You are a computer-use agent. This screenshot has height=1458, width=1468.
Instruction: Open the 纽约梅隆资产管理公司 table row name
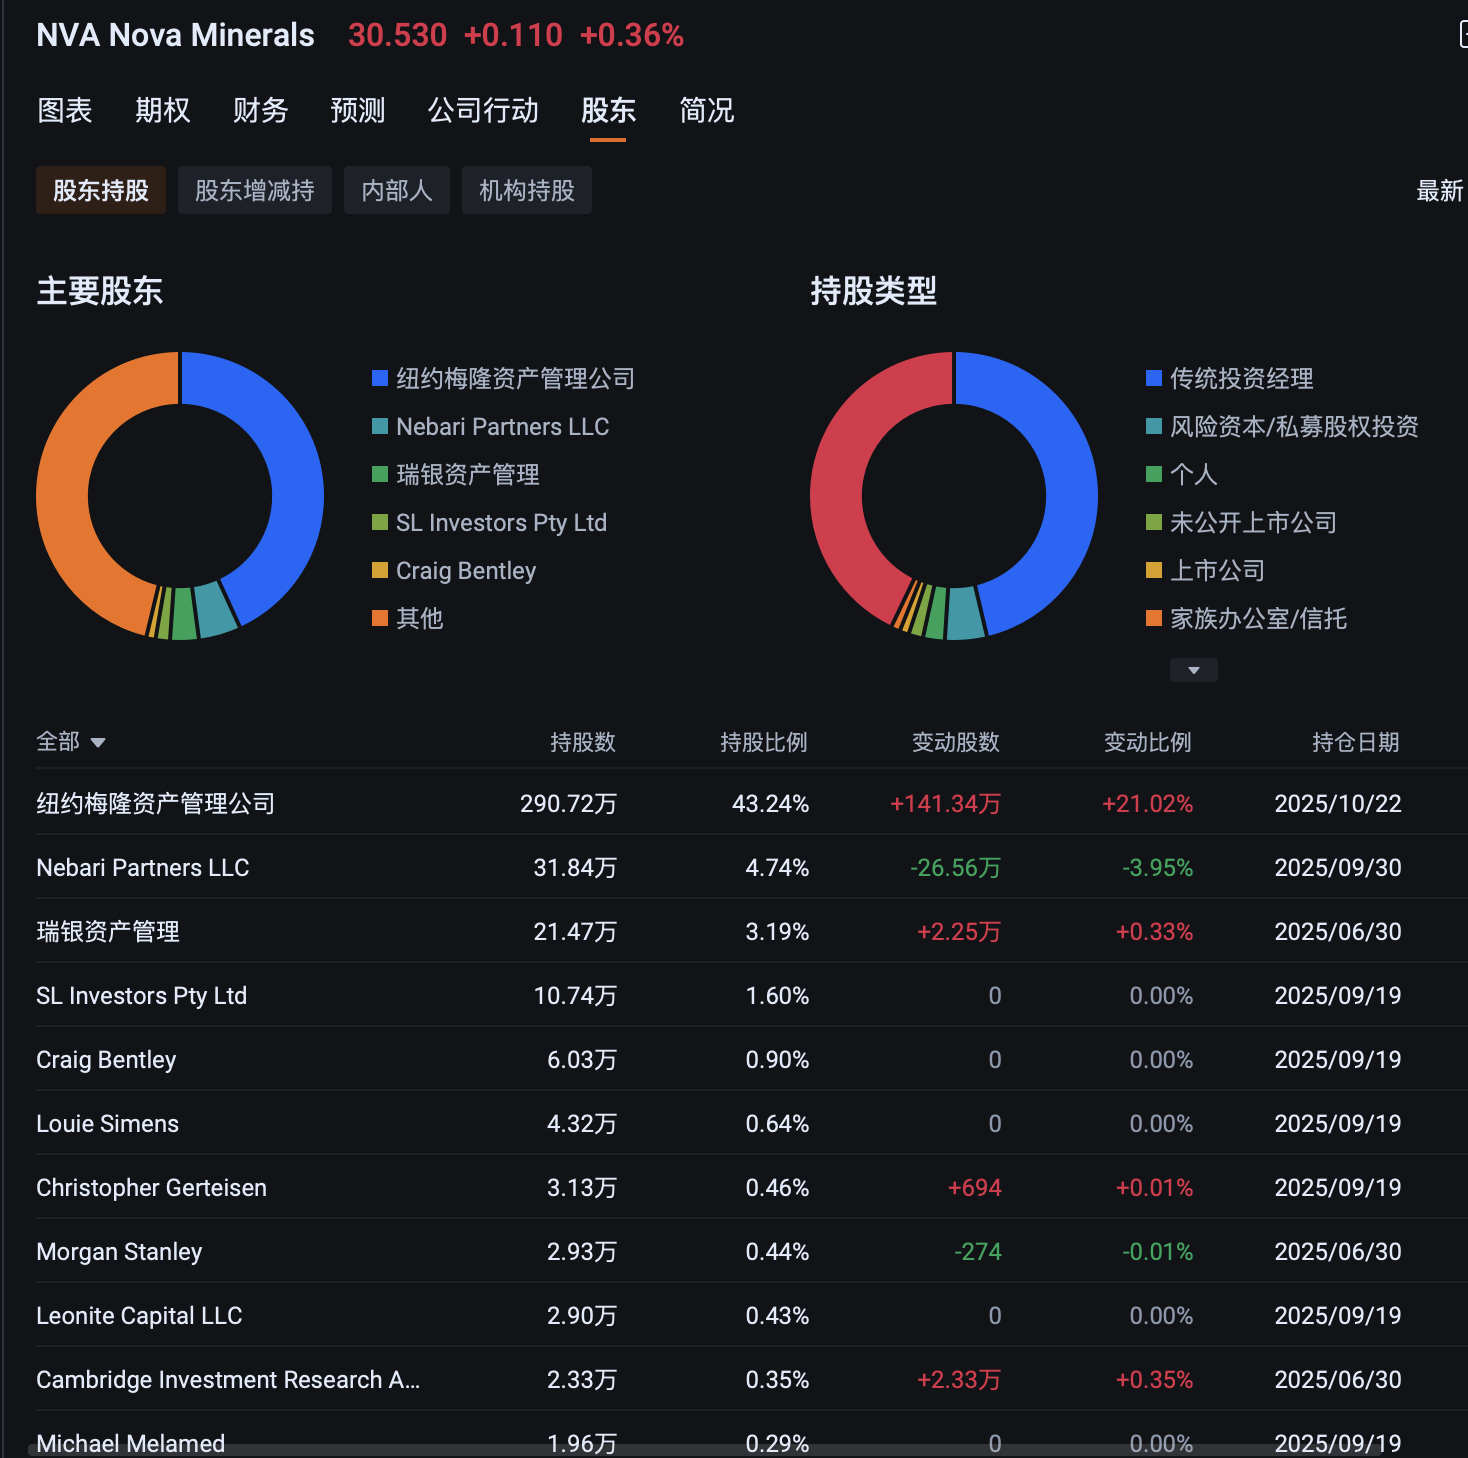pos(156,803)
